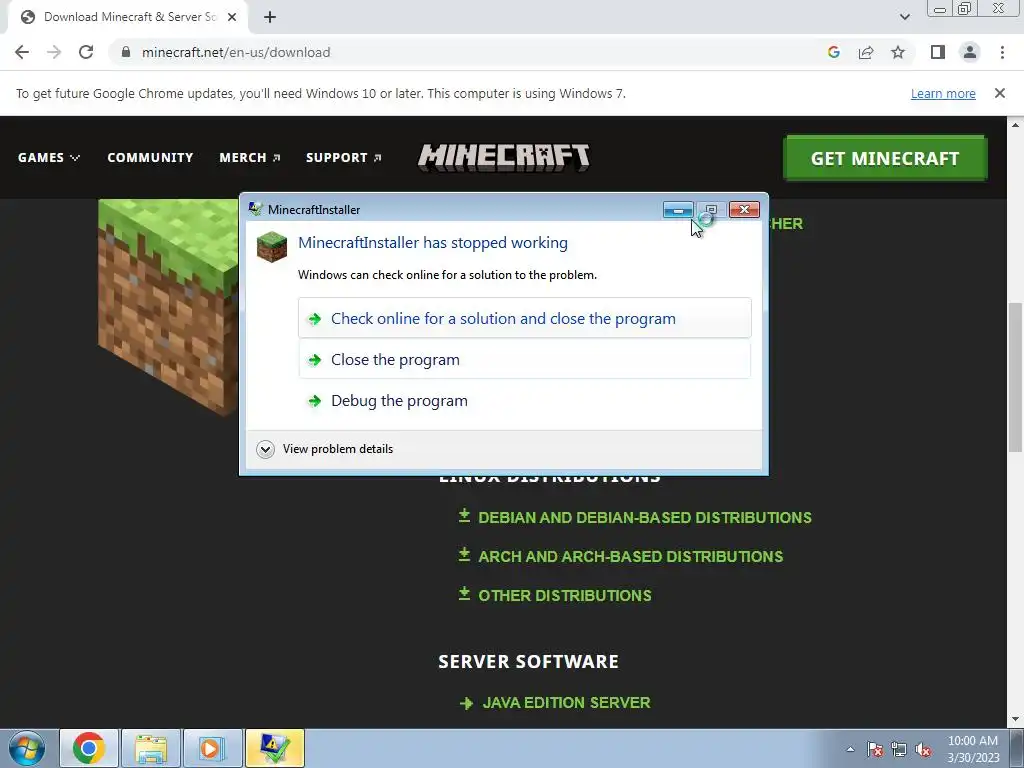
Task: Open the Chrome profile avatar
Action: [x=970, y=52]
